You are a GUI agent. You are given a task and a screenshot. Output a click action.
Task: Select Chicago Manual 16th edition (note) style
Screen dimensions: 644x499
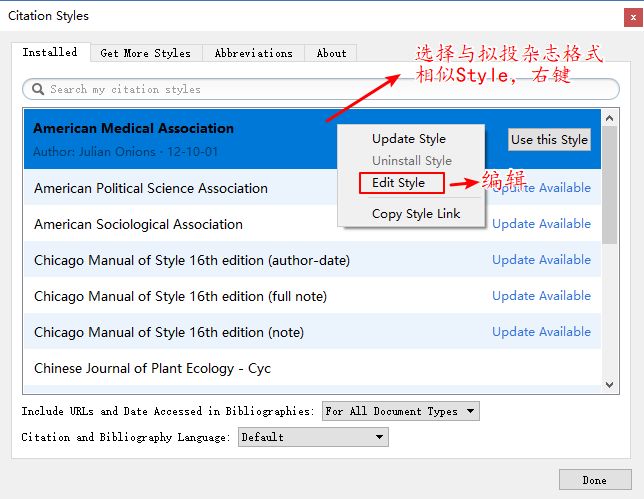tap(169, 332)
